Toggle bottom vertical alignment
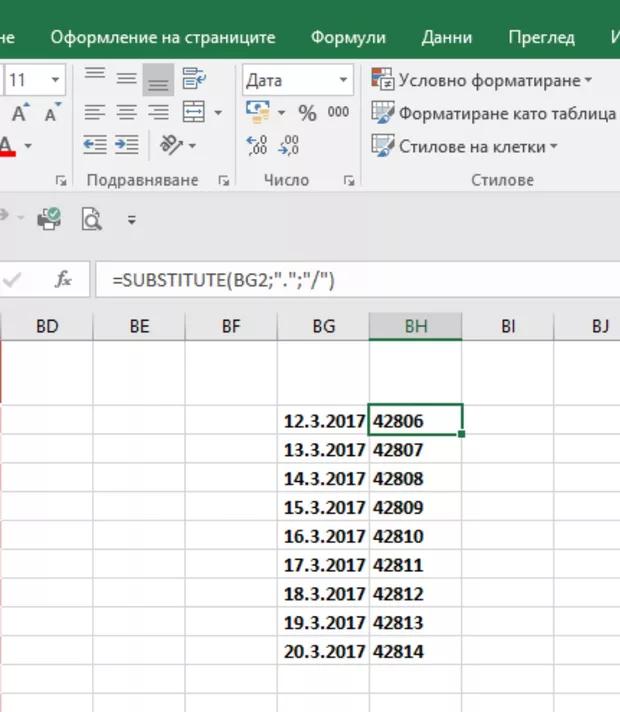 158,78
